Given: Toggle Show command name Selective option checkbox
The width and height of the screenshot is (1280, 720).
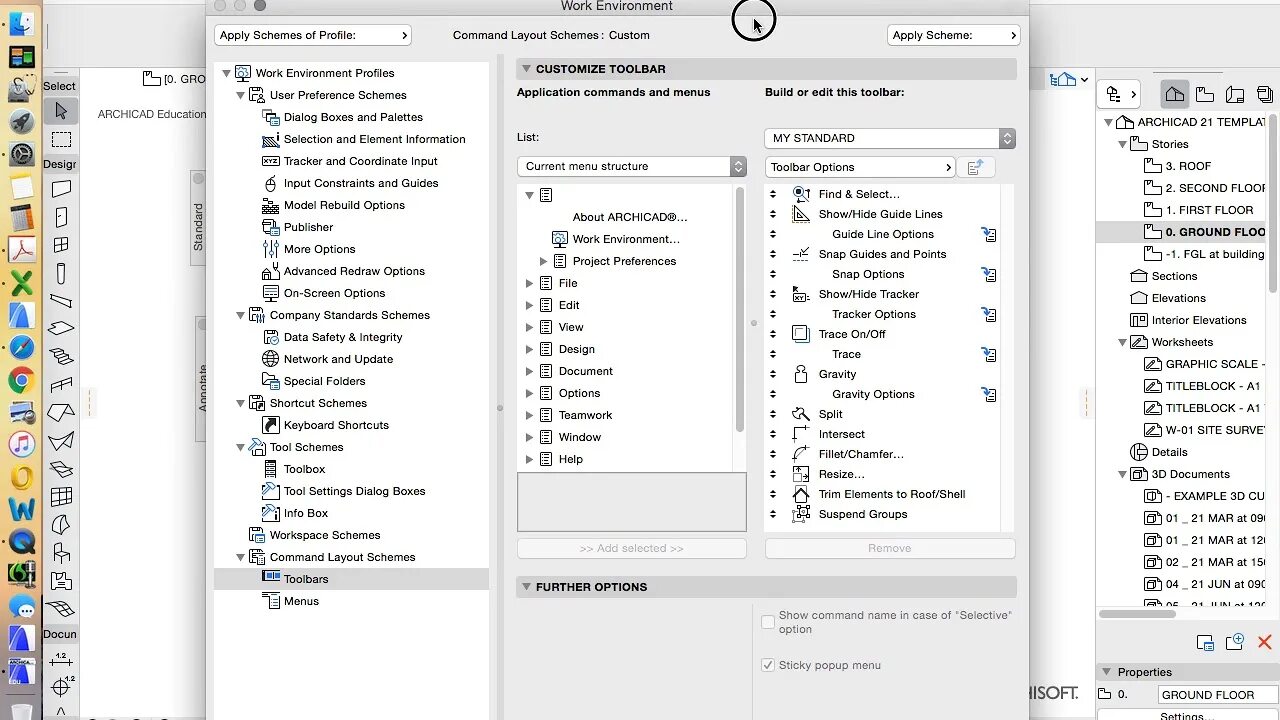Looking at the screenshot, I should pos(768,622).
